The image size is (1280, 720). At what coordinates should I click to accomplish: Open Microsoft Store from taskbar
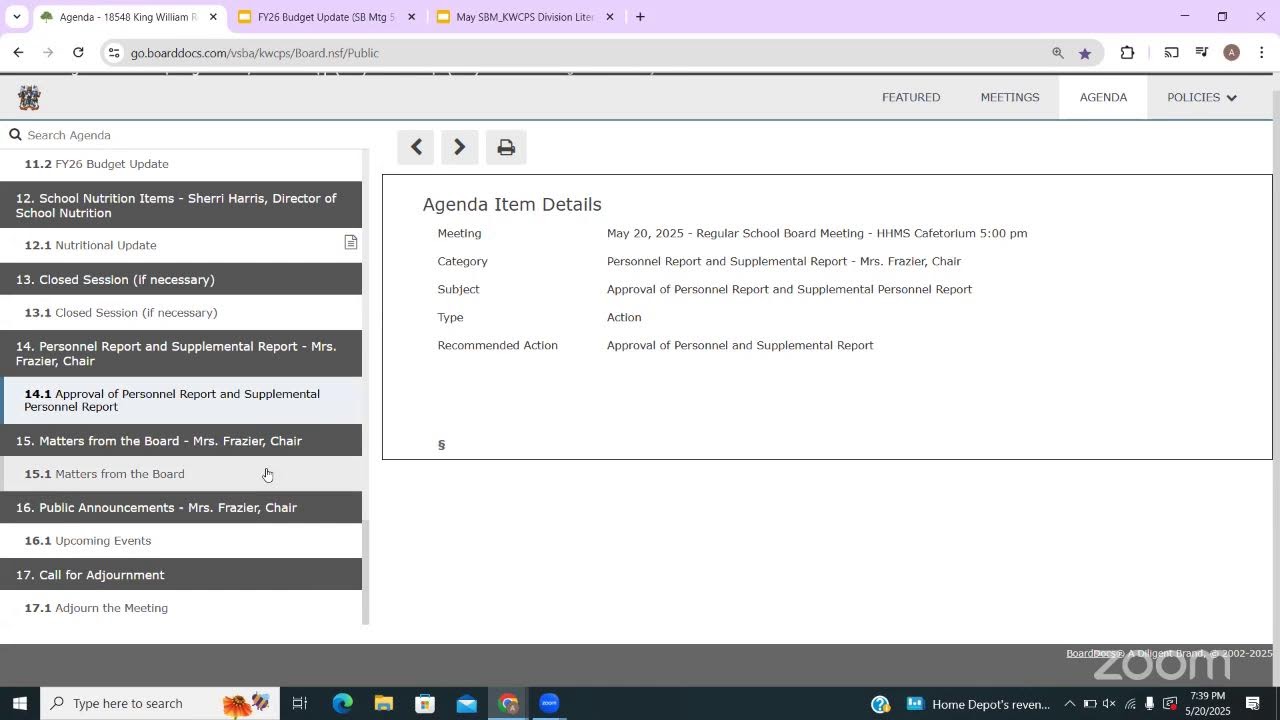click(425, 703)
